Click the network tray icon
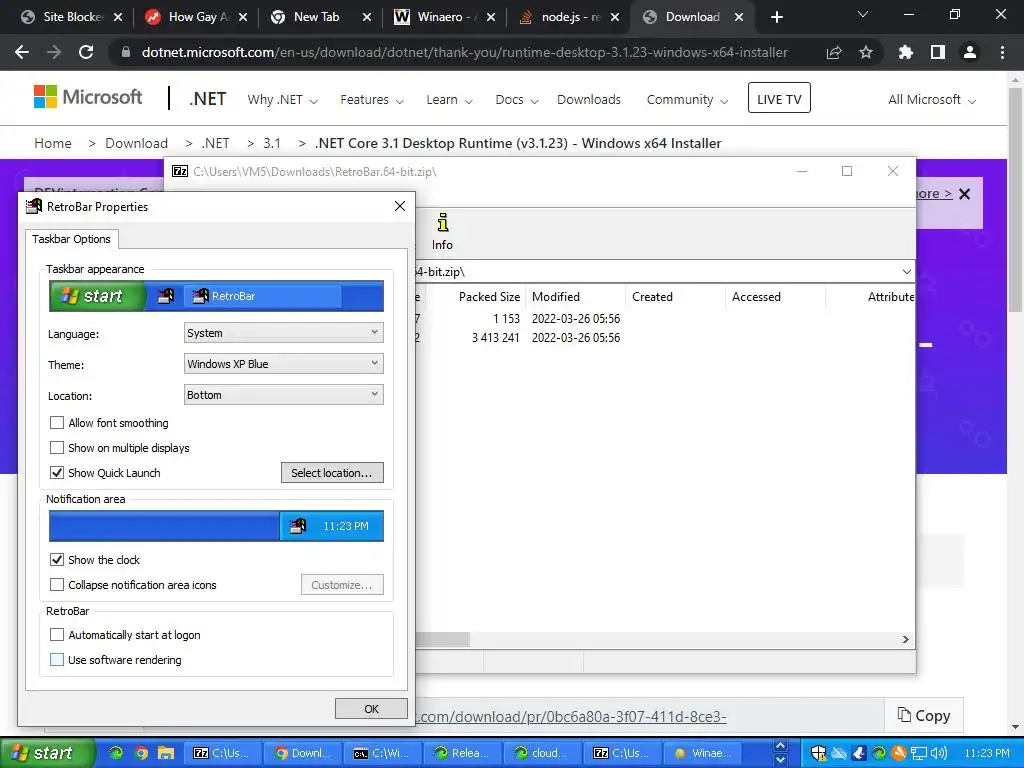Screen dimensions: 1024x768 tap(919, 753)
